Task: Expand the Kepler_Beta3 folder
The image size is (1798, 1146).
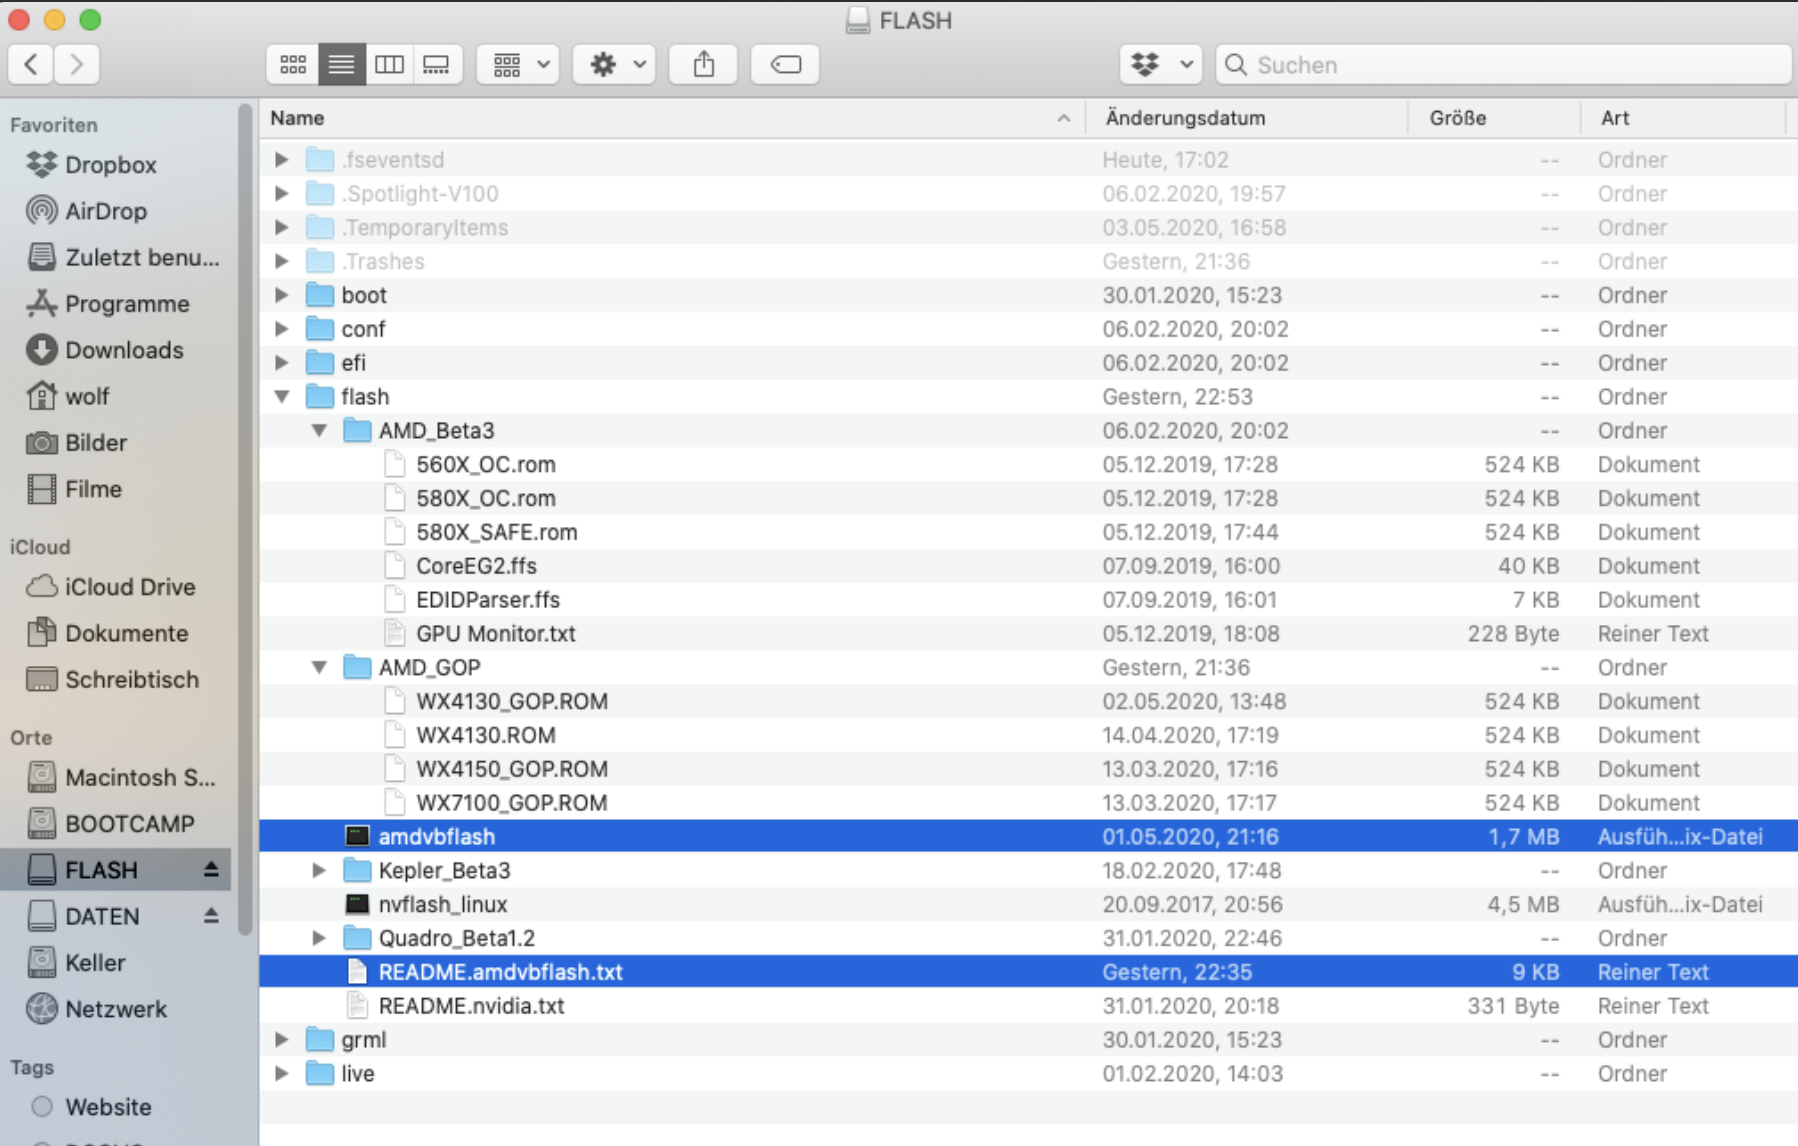Action: click(x=319, y=870)
